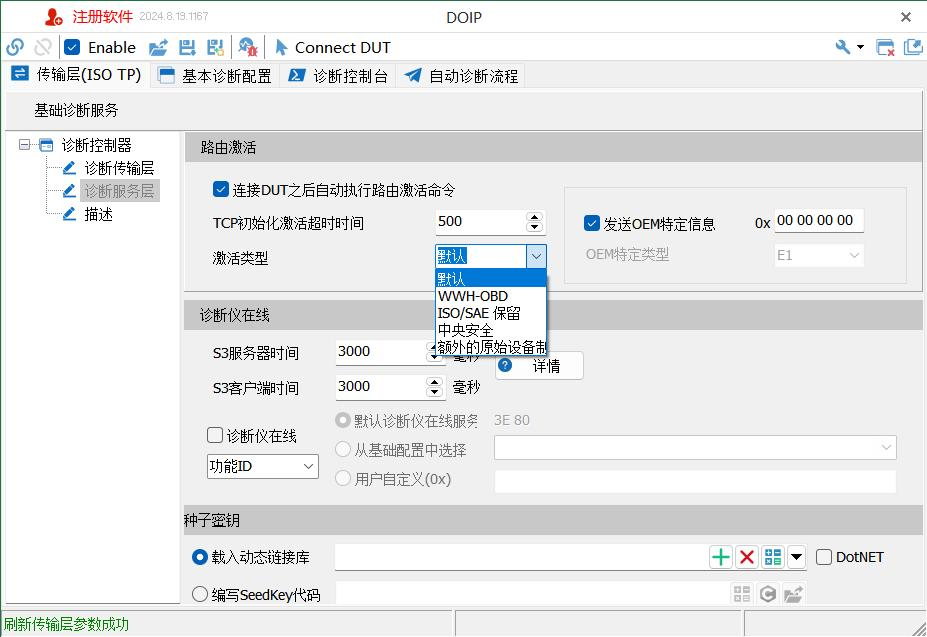Screen dimensions: 927x637
Task: Click Connect DUT button
Action: 333,47
